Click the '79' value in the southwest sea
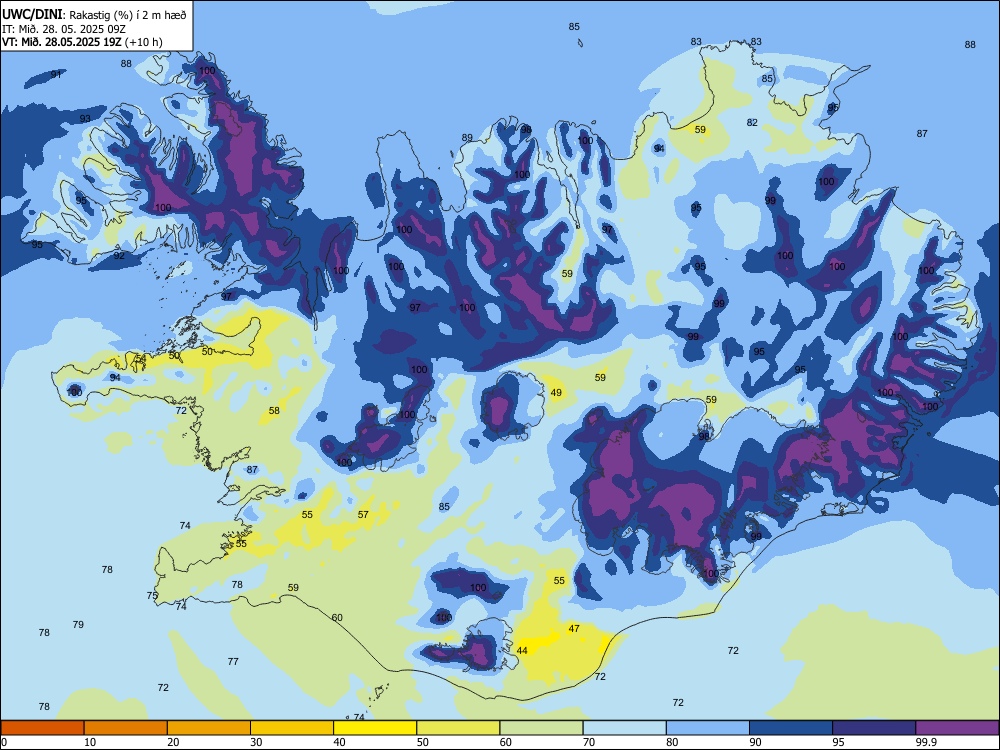 tap(78, 624)
